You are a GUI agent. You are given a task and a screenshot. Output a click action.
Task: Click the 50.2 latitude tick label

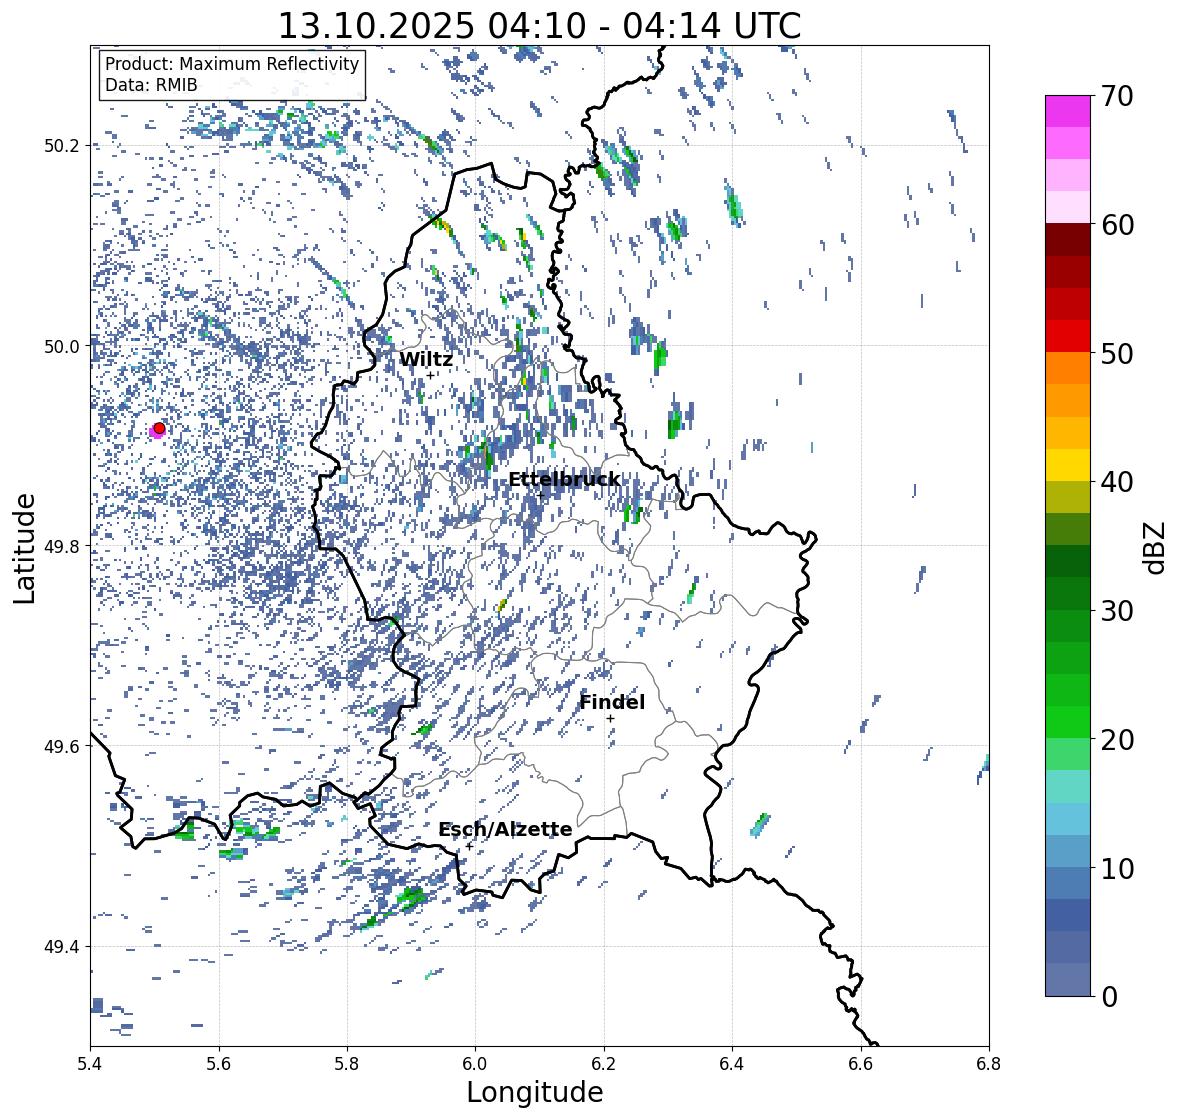click(x=62, y=146)
